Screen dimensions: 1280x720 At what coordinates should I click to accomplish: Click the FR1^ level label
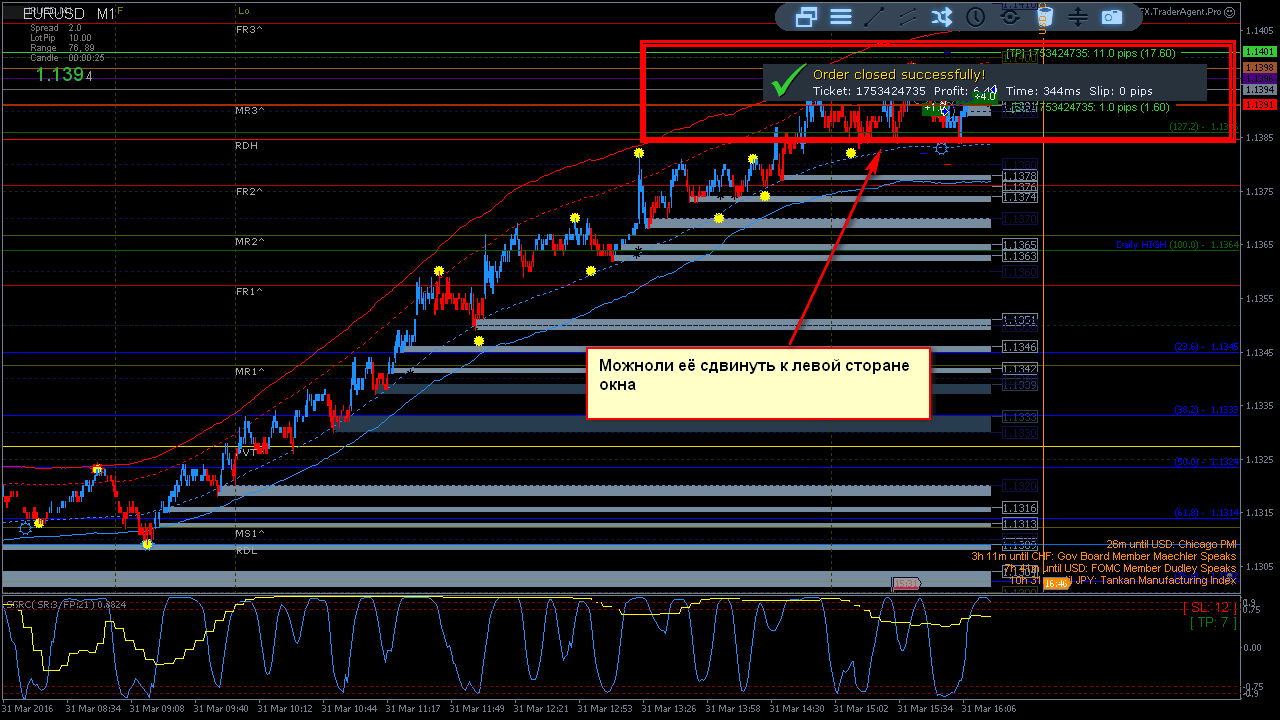249,291
